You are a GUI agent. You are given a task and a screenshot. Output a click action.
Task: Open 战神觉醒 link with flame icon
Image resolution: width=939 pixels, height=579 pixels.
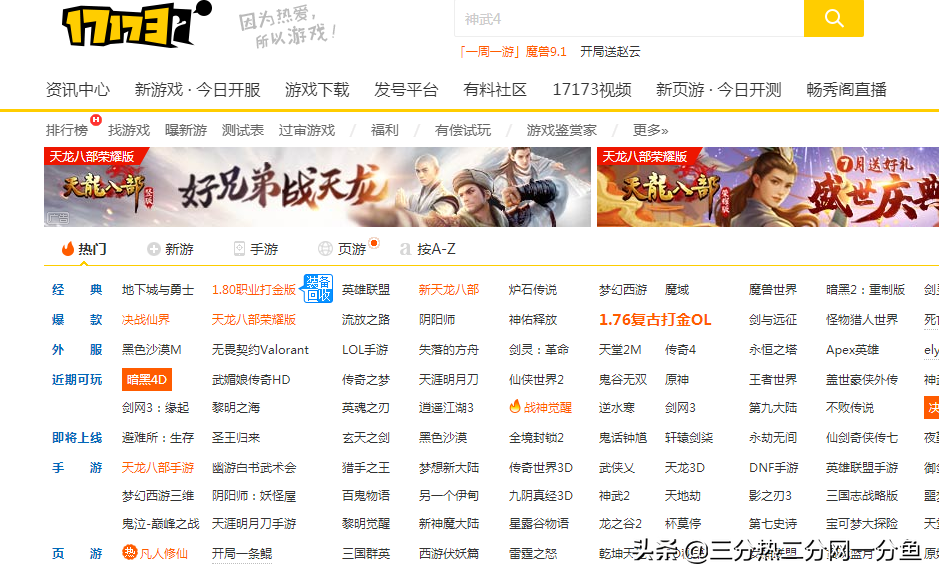[x=540, y=407]
